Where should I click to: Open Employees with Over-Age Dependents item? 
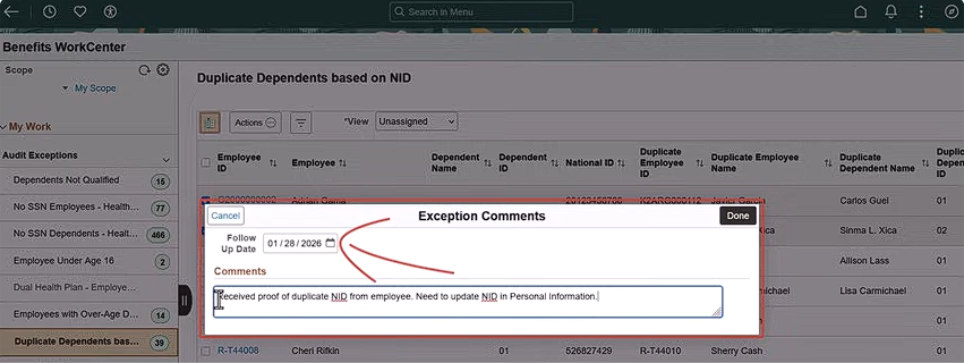tap(76, 314)
